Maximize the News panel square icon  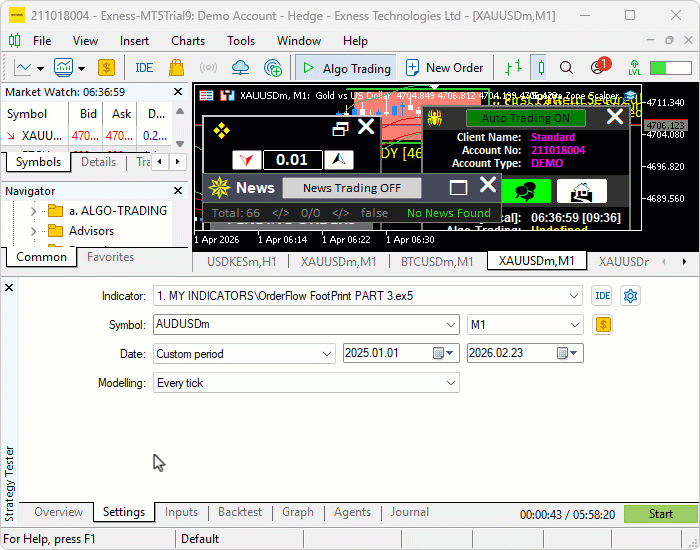click(x=458, y=188)
